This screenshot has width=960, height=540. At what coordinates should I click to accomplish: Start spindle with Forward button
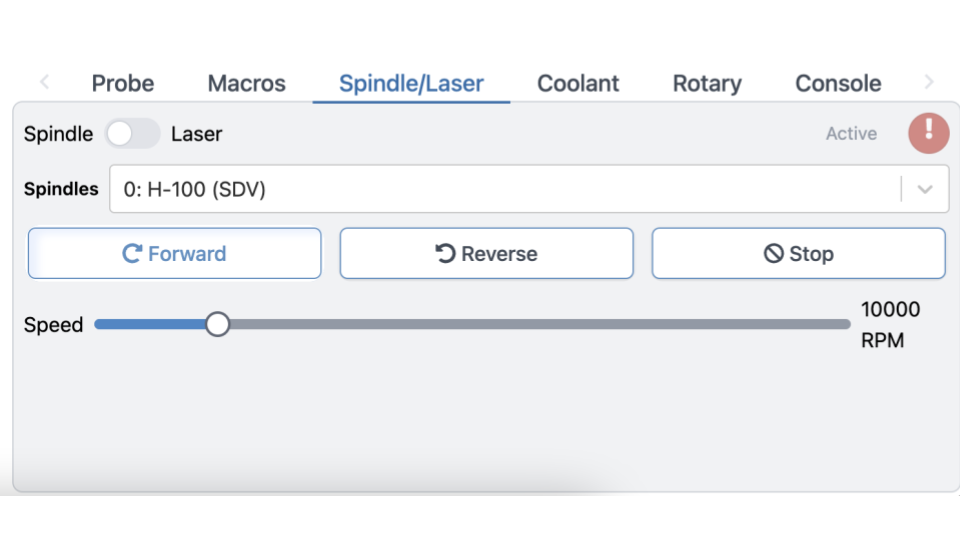[174, 253]
